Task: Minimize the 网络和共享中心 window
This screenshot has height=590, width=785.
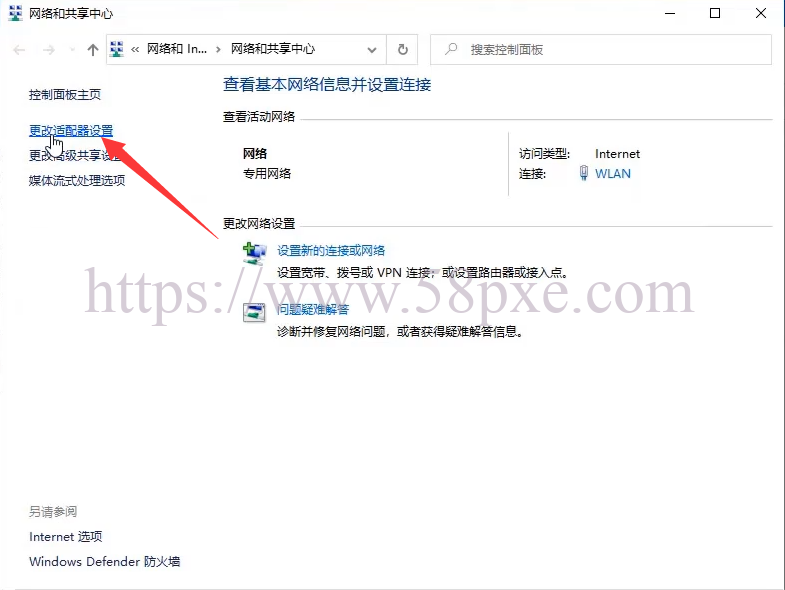Action: tap(670, 14)
